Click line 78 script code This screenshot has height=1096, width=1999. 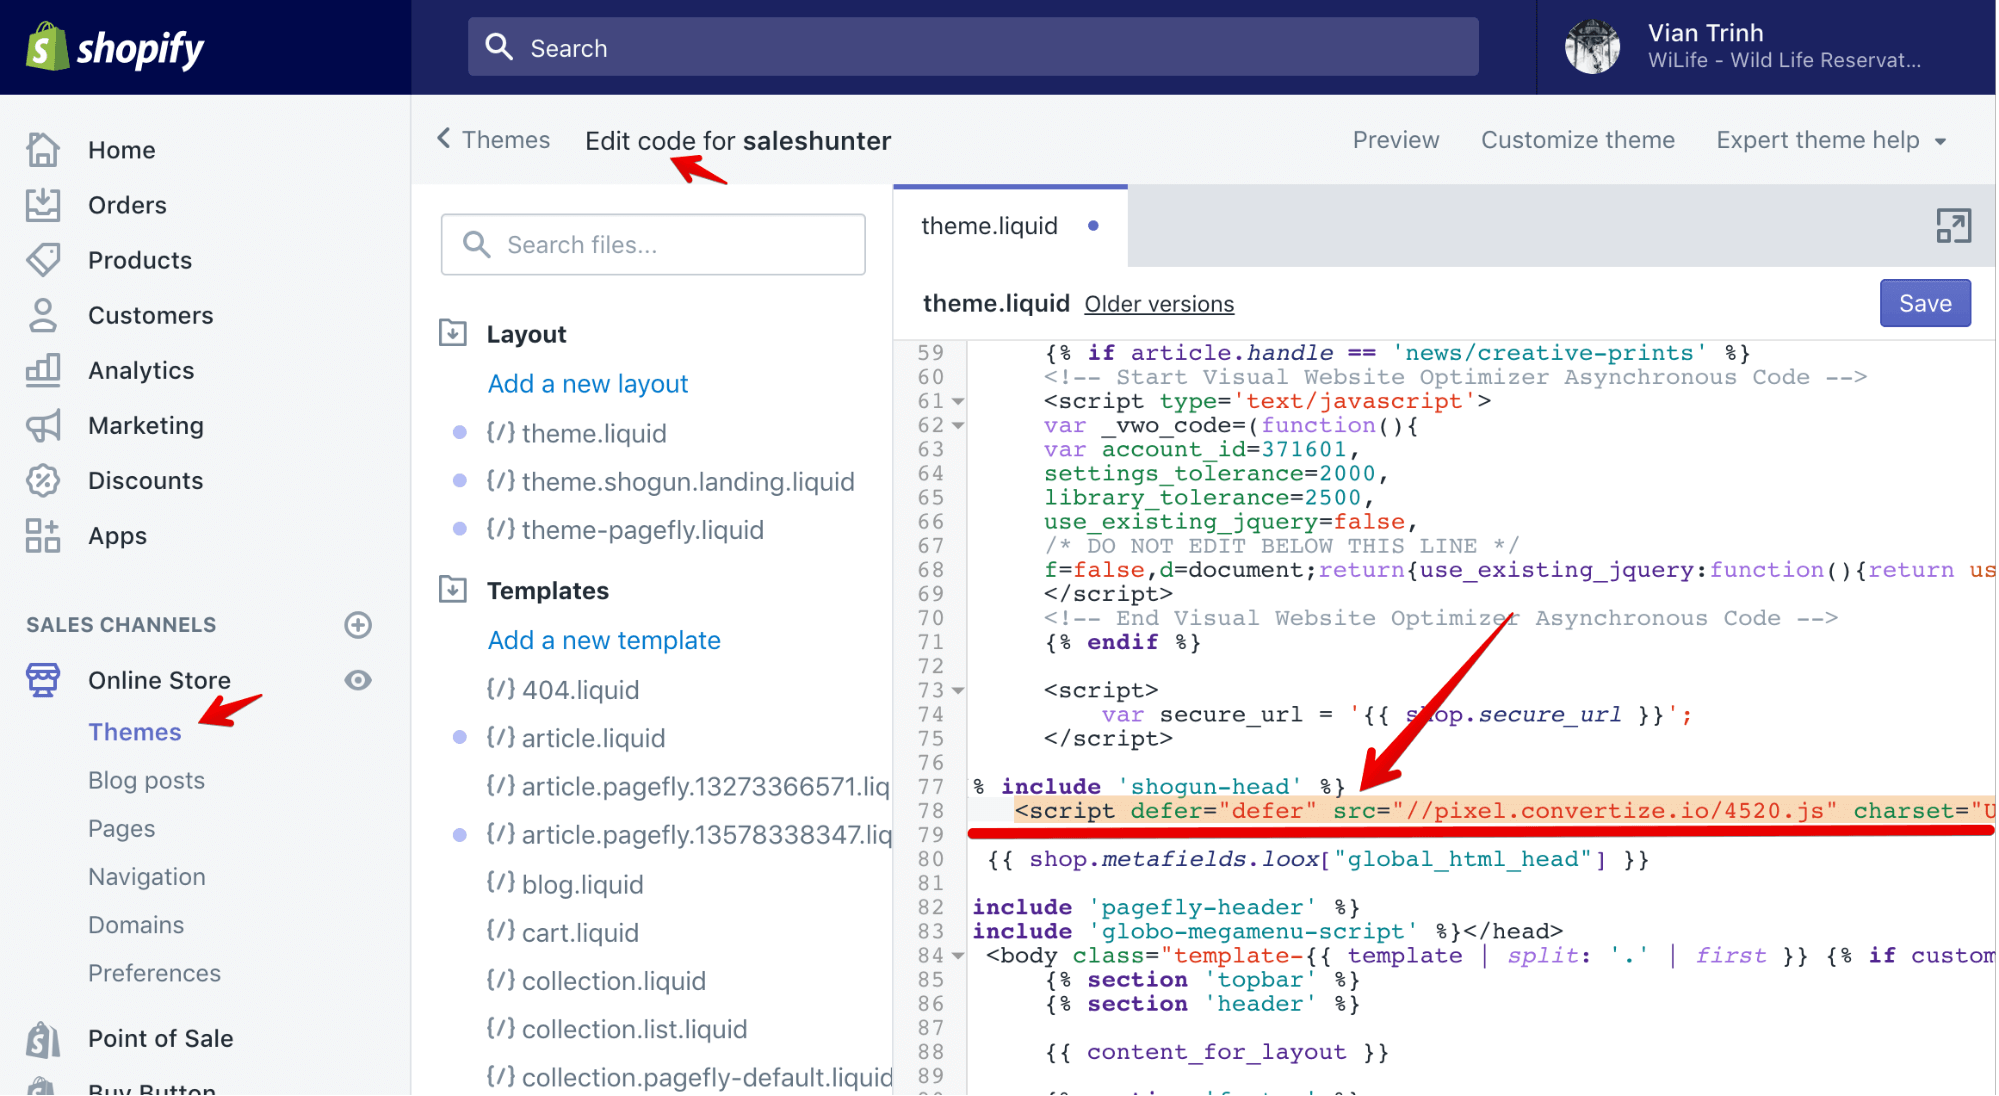[1505, 811]
